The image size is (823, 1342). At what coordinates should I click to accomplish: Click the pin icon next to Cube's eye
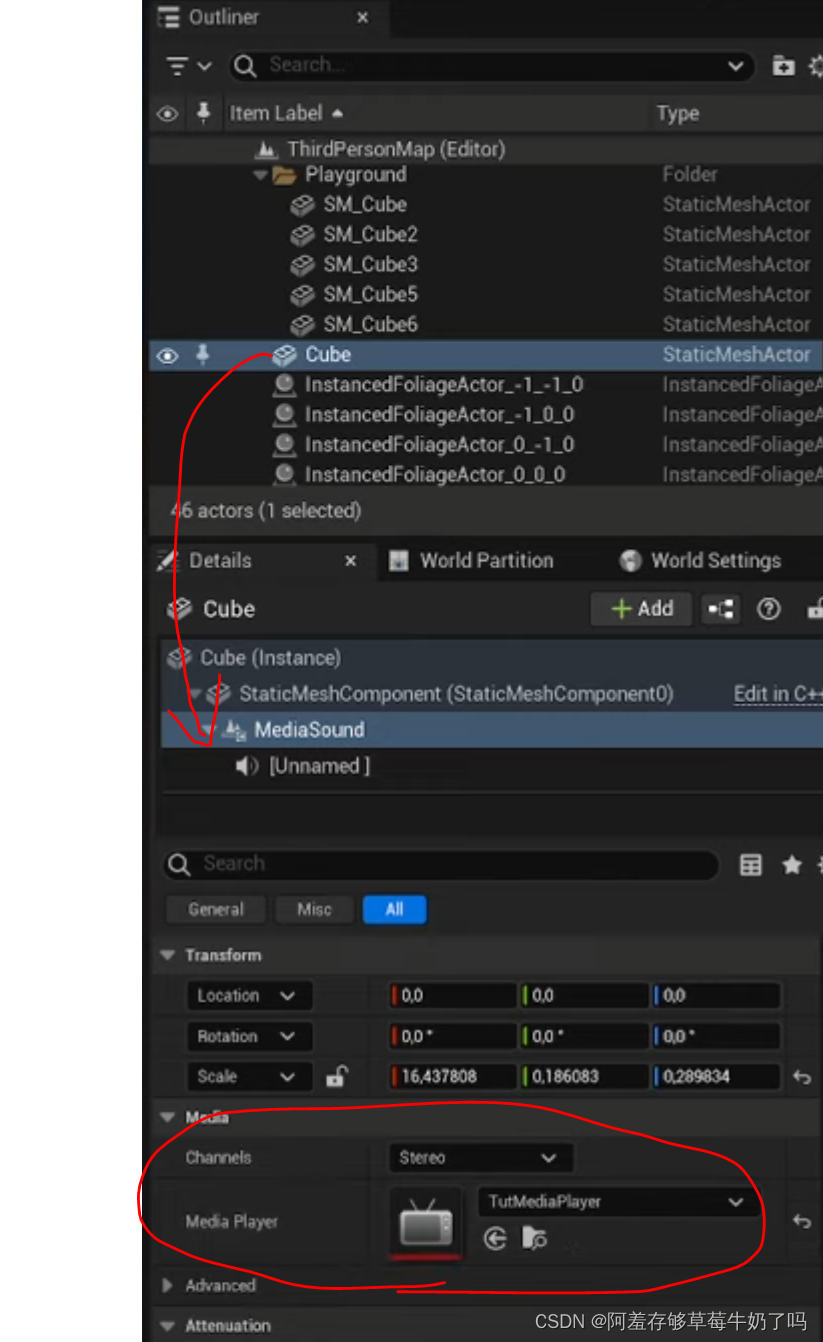204,355
